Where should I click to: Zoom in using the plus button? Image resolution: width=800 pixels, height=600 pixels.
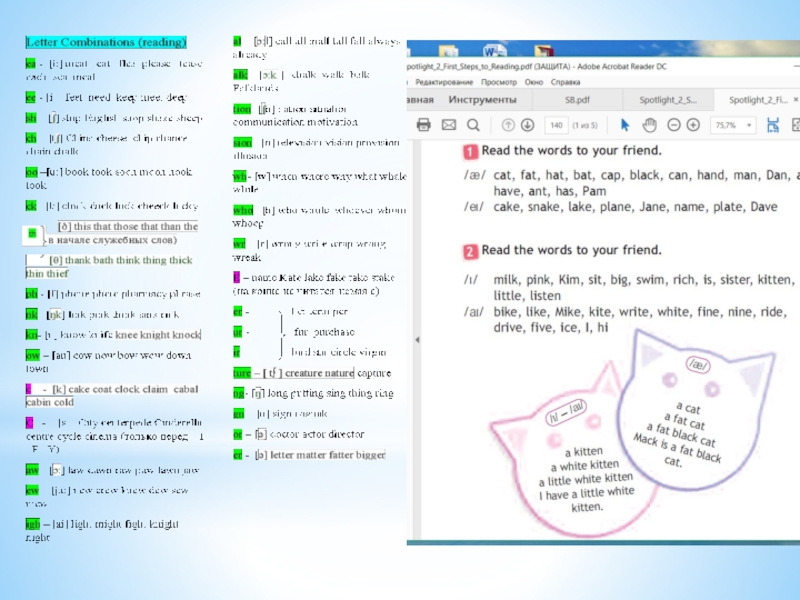693,125
